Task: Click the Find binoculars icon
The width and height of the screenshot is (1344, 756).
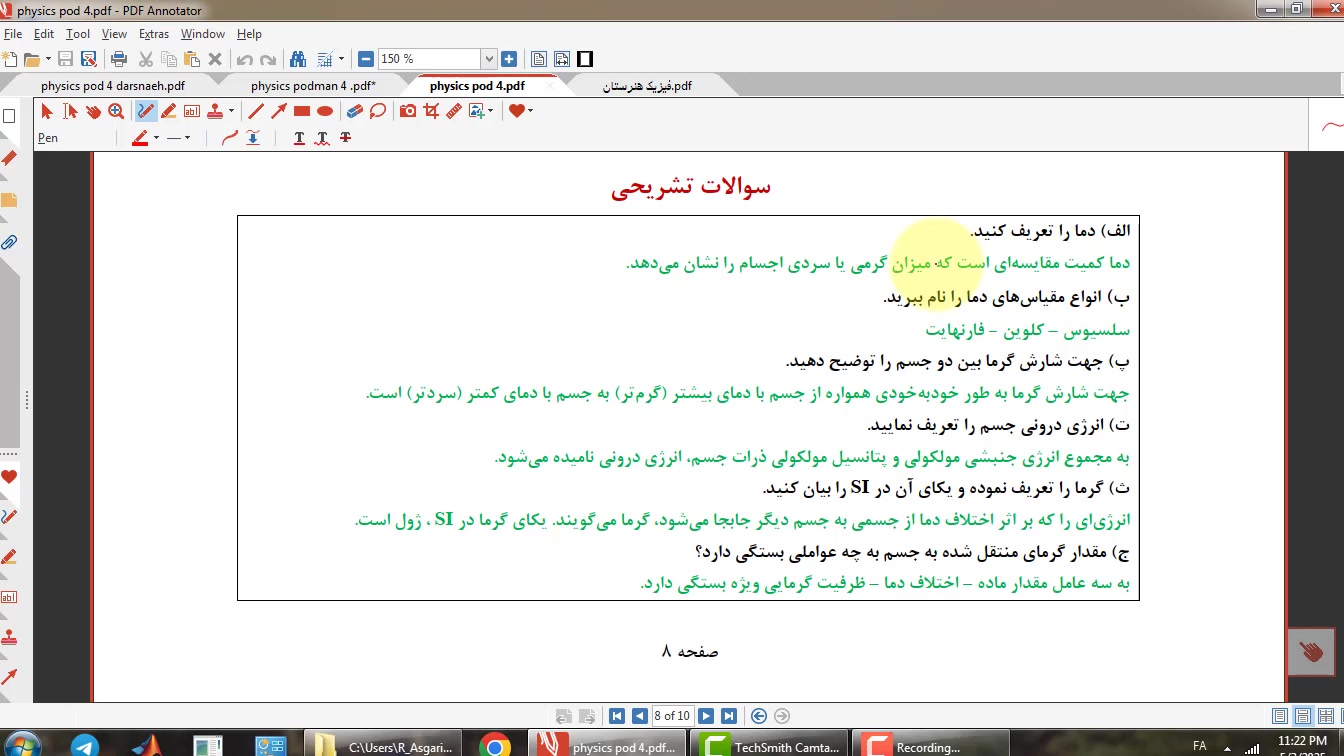Action: 297,59
